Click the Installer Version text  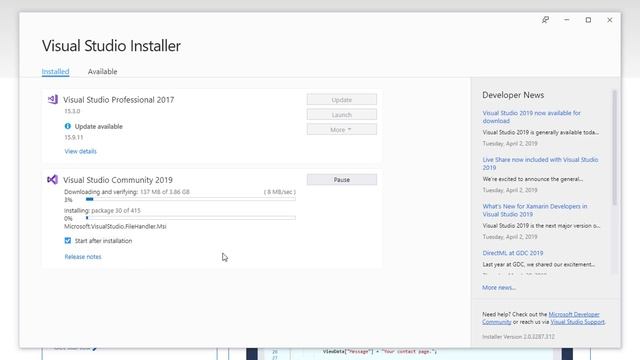click(518, 337)
